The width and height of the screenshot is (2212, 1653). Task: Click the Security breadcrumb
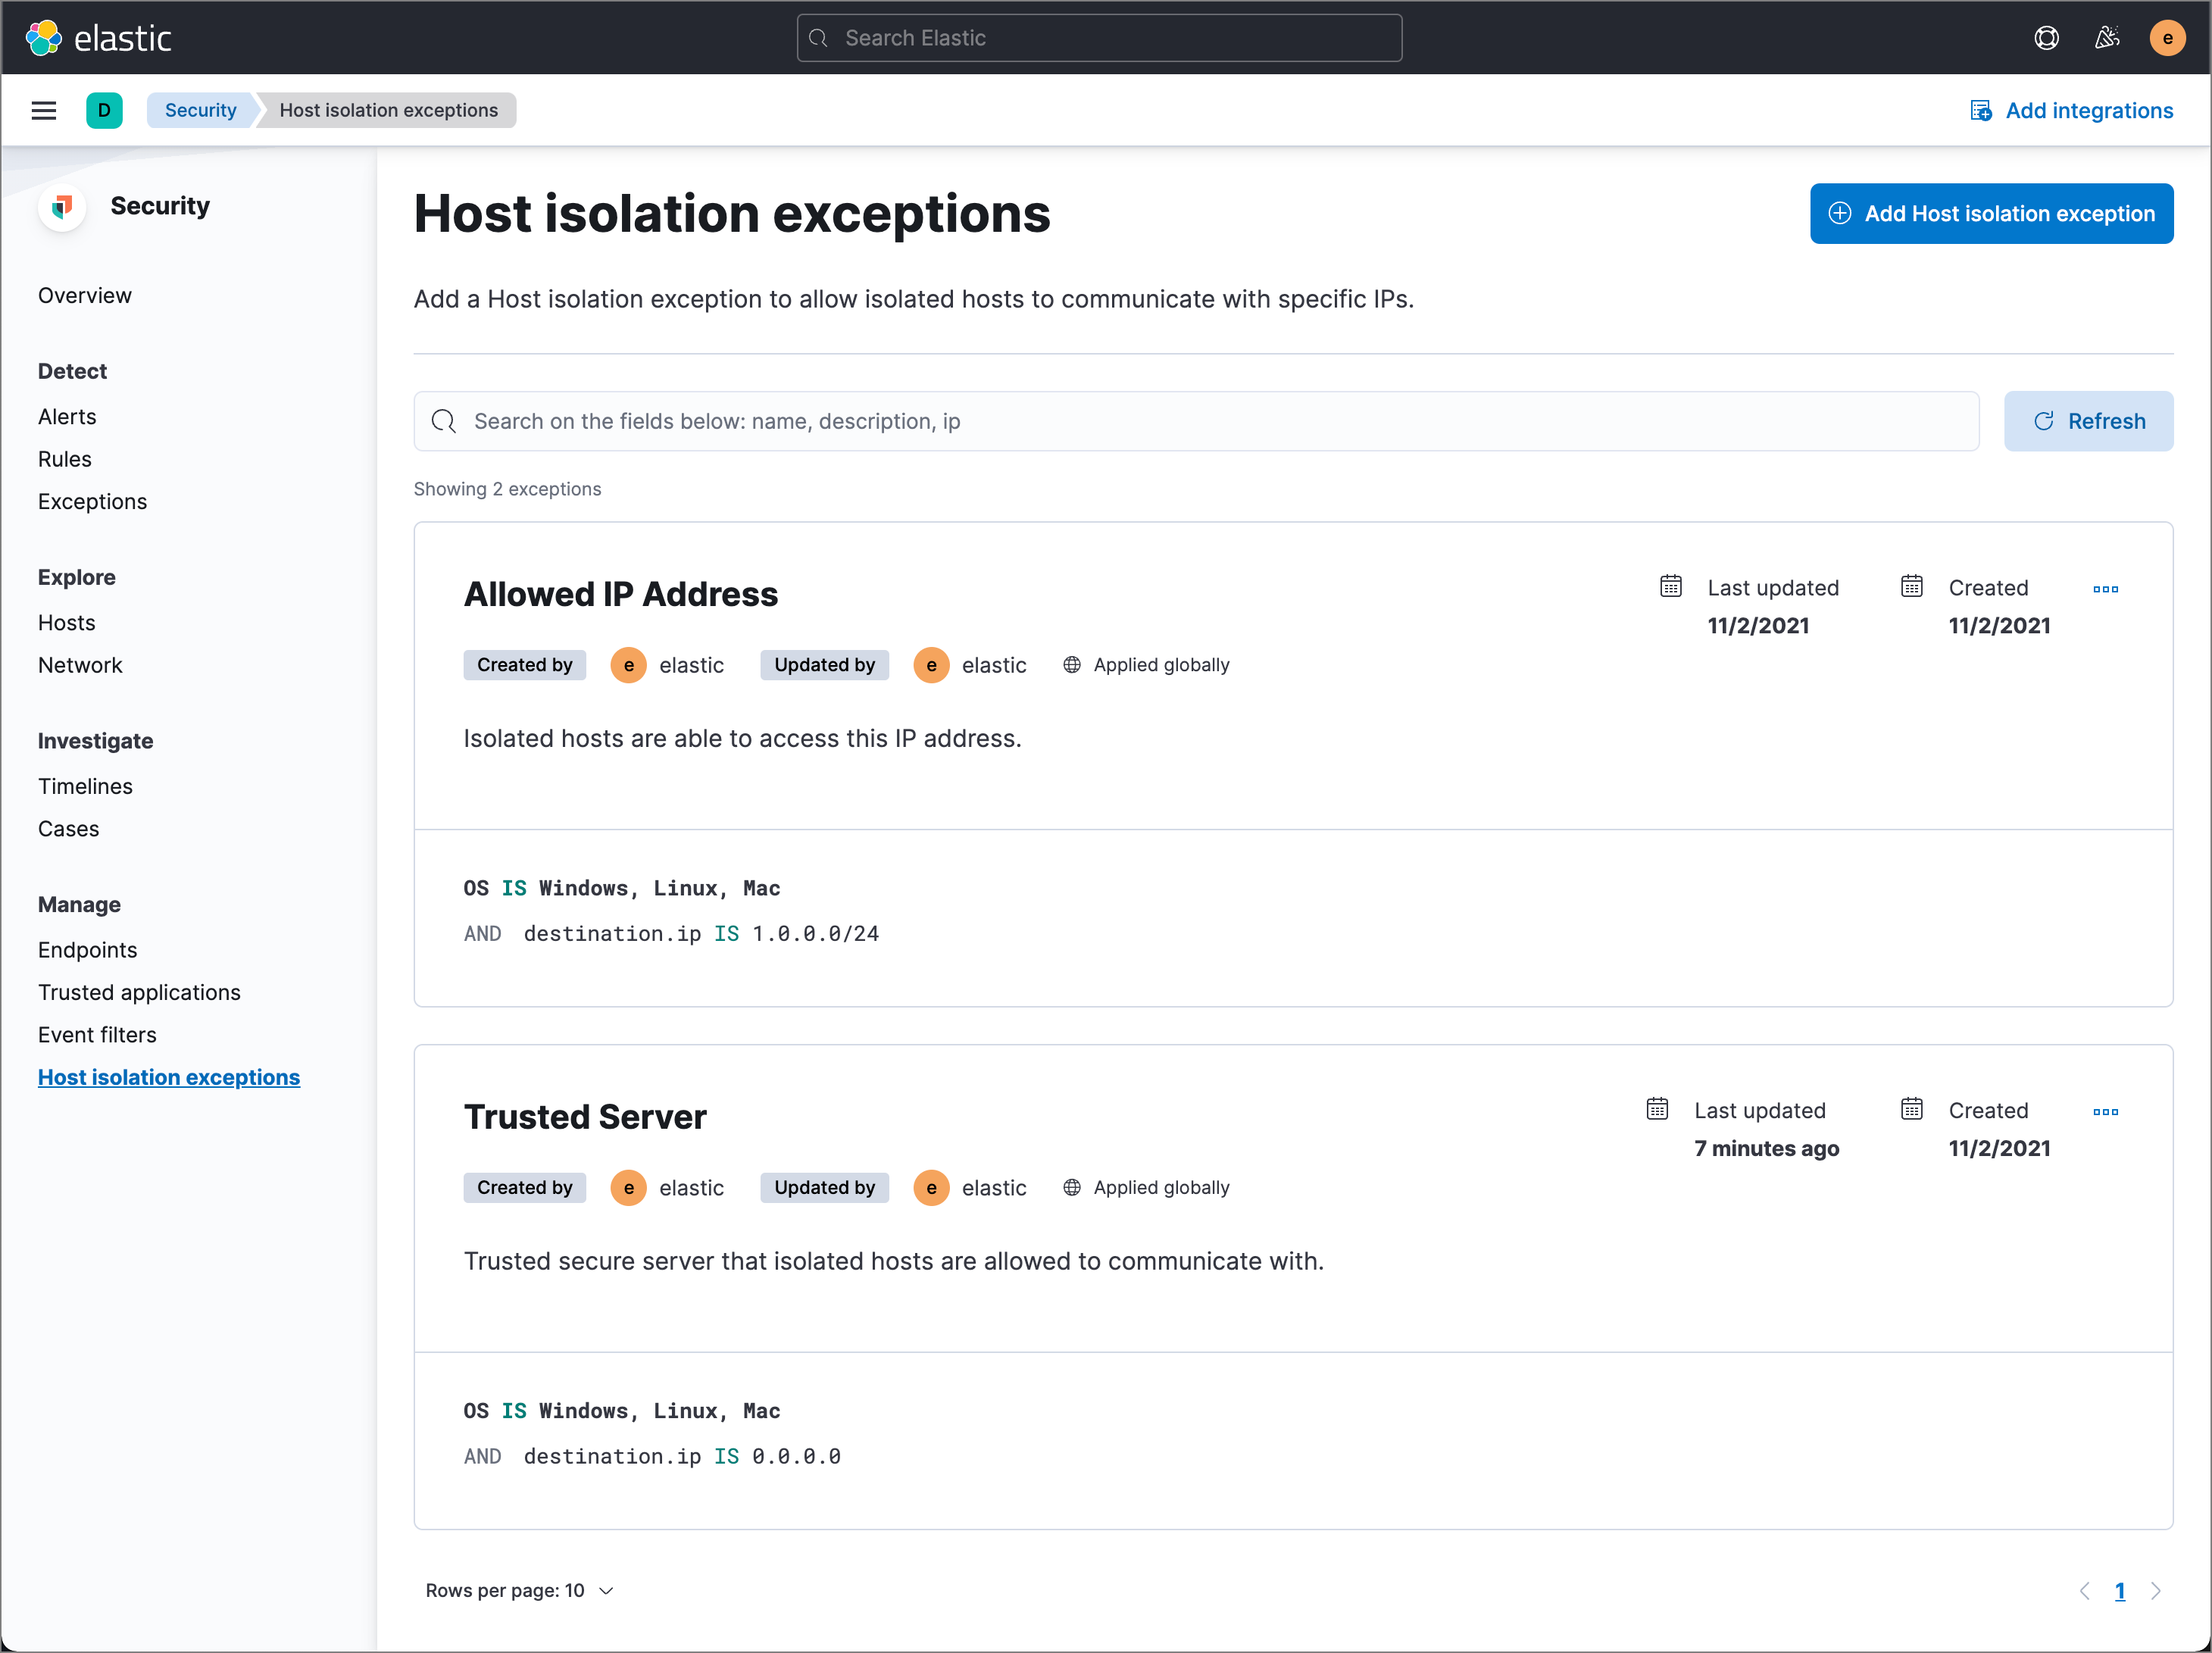(201, 110)
